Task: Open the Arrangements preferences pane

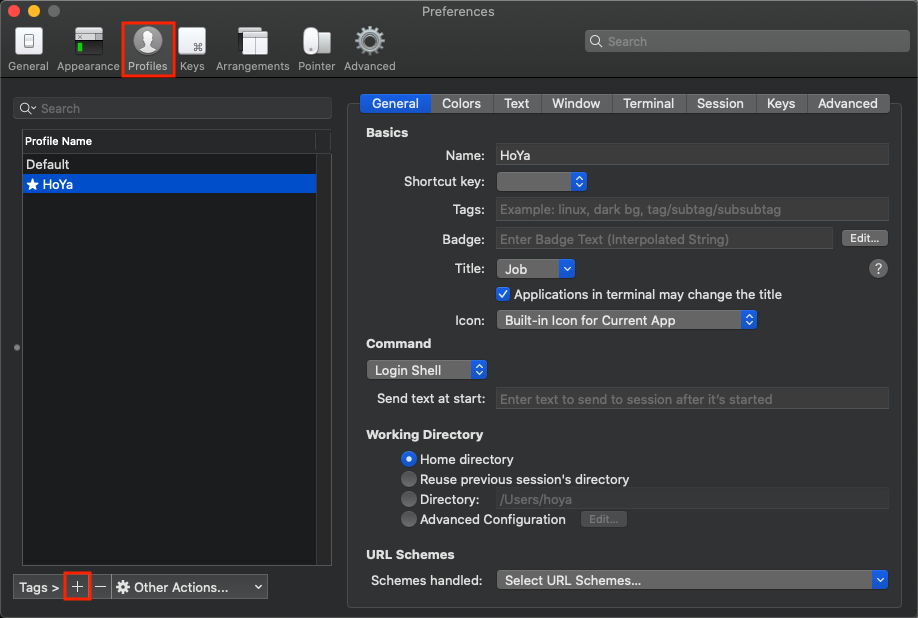Action: coord(252,49)
